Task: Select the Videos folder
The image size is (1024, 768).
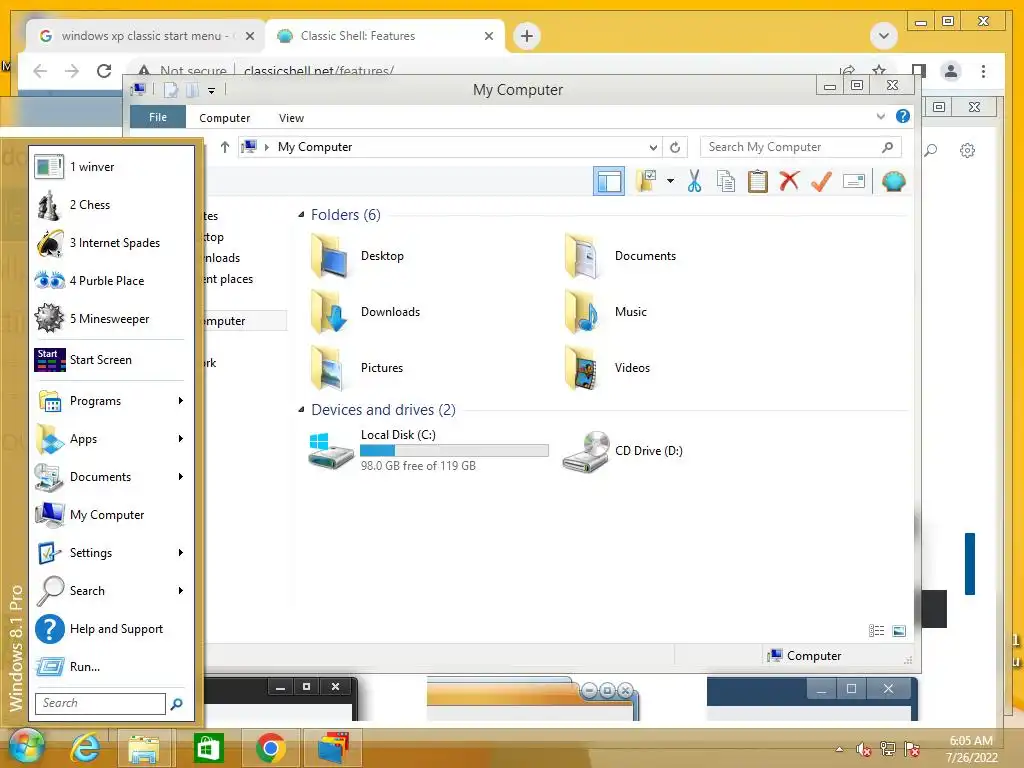Action: [x=607, y=368]
